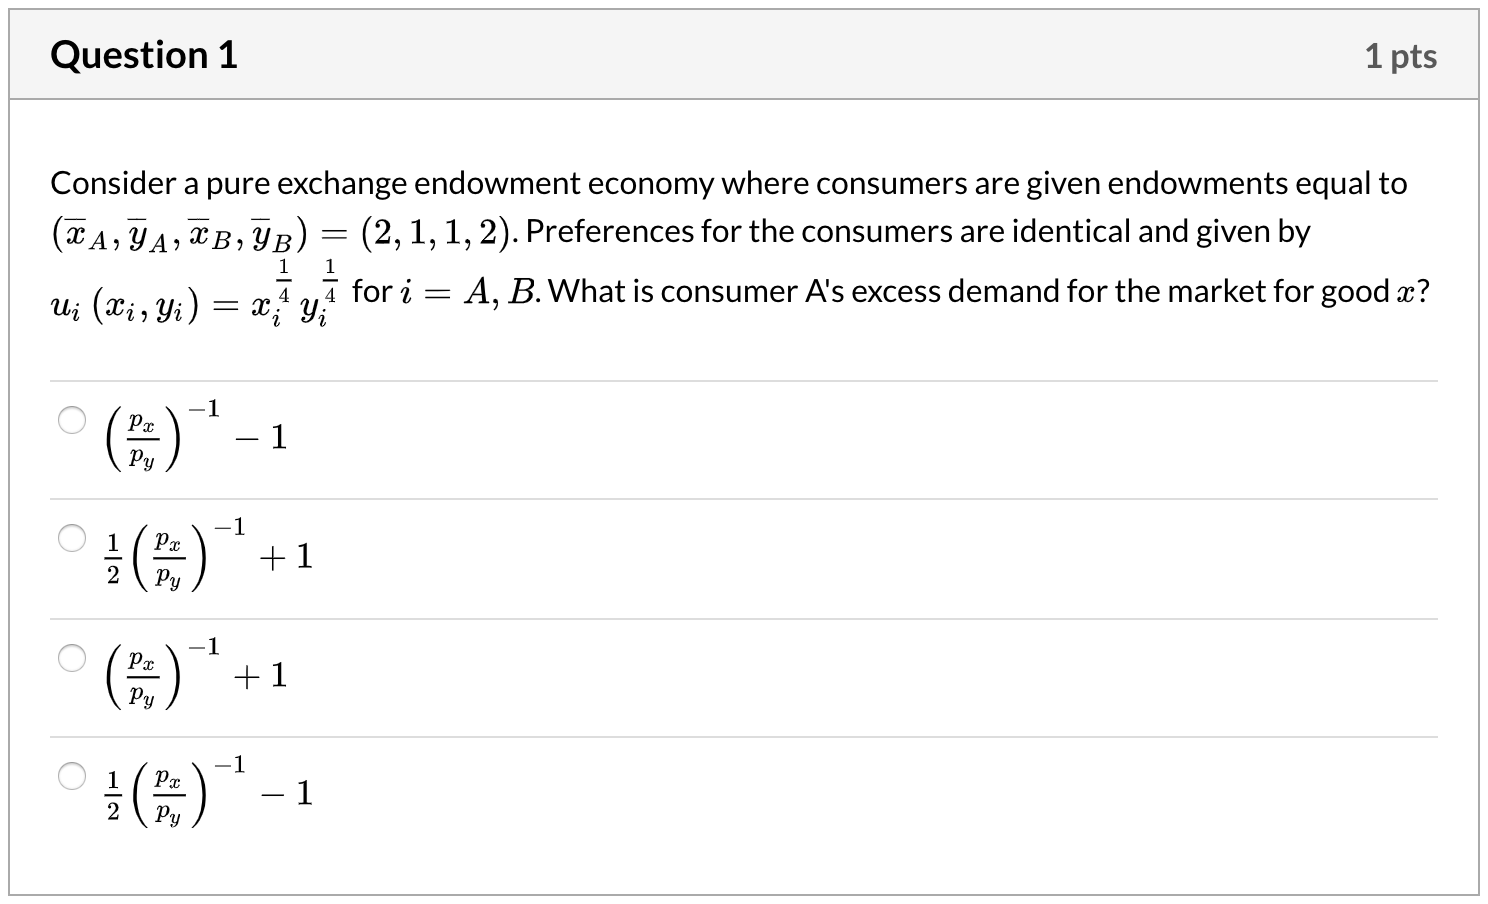Click the Question 1 header

coord(143,55)
